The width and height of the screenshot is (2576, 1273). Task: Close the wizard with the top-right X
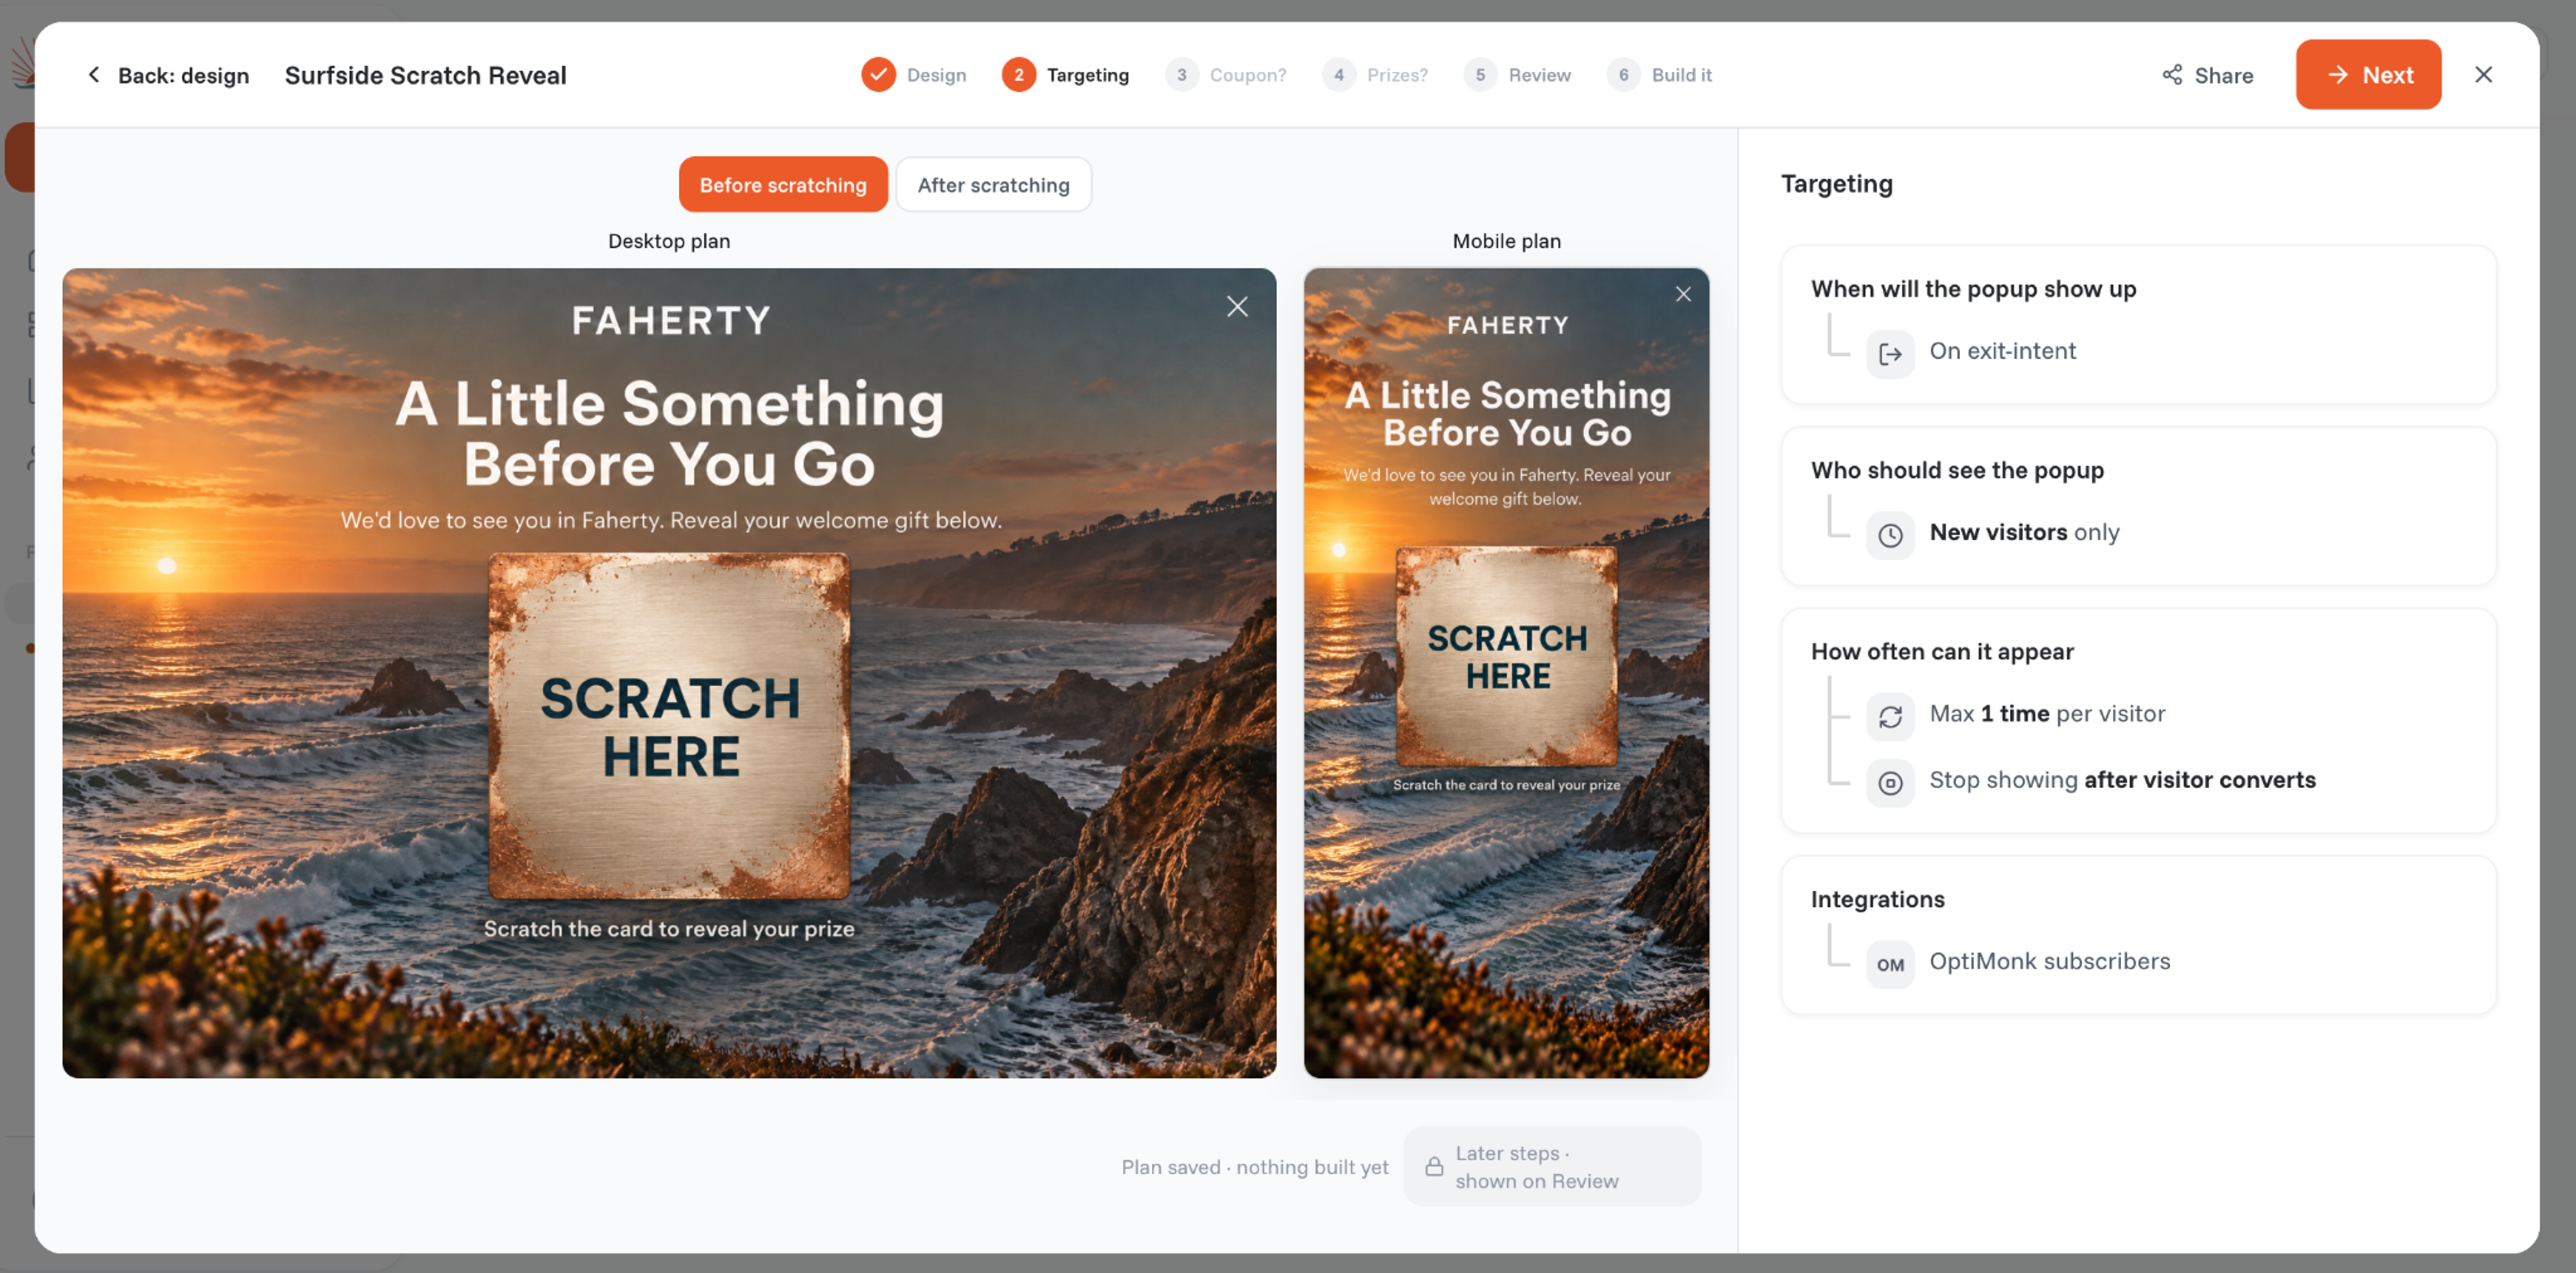pyautogui.click(x=2483, y=75)
